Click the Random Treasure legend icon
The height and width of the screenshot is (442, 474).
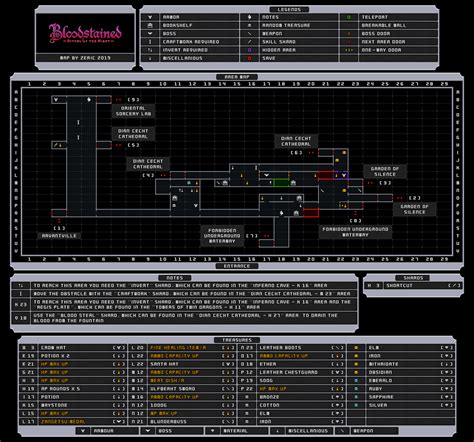pyautogui.click(x=249, y=25)
